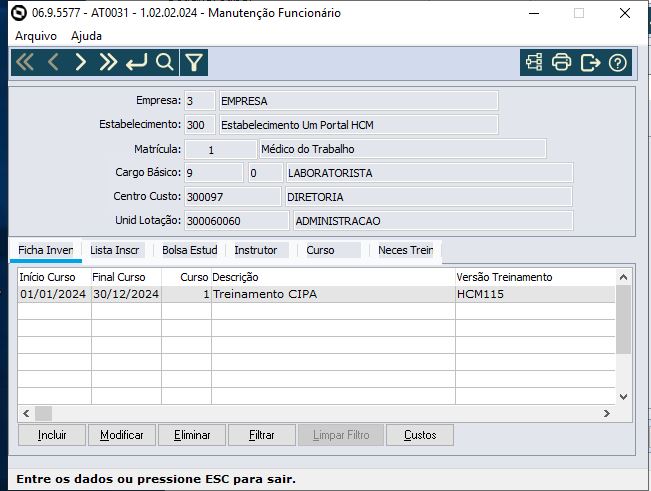Click the LABORATORISTA description field
651x491 pixels.
(x=429, y=173)
